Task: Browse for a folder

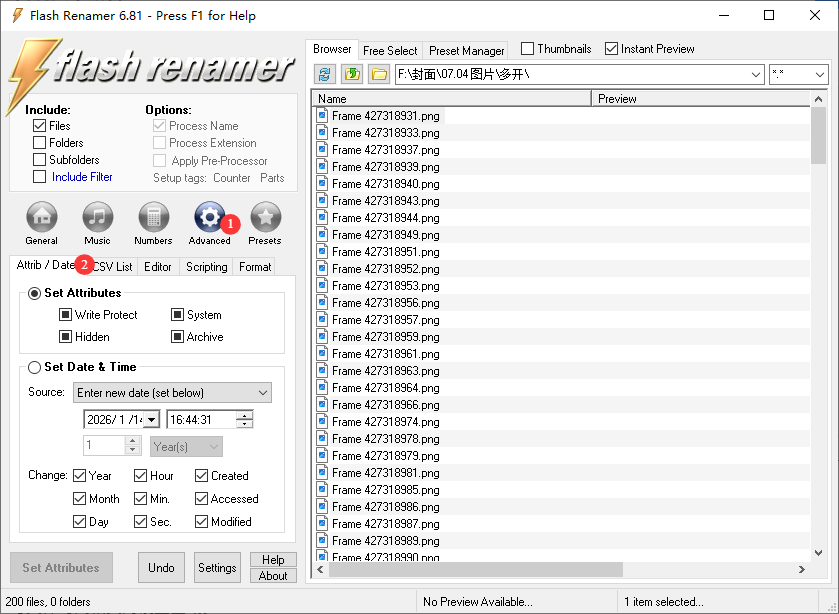Action: (379, 74)
